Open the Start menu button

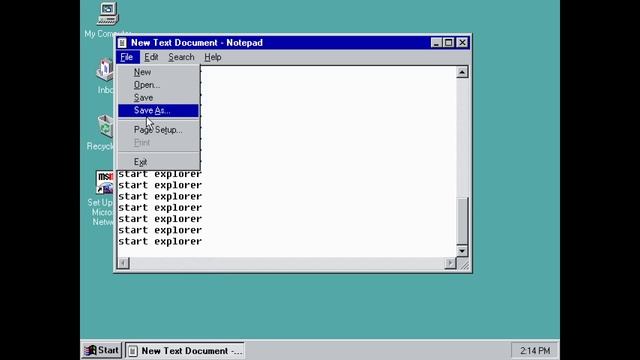tap(102, 350)
